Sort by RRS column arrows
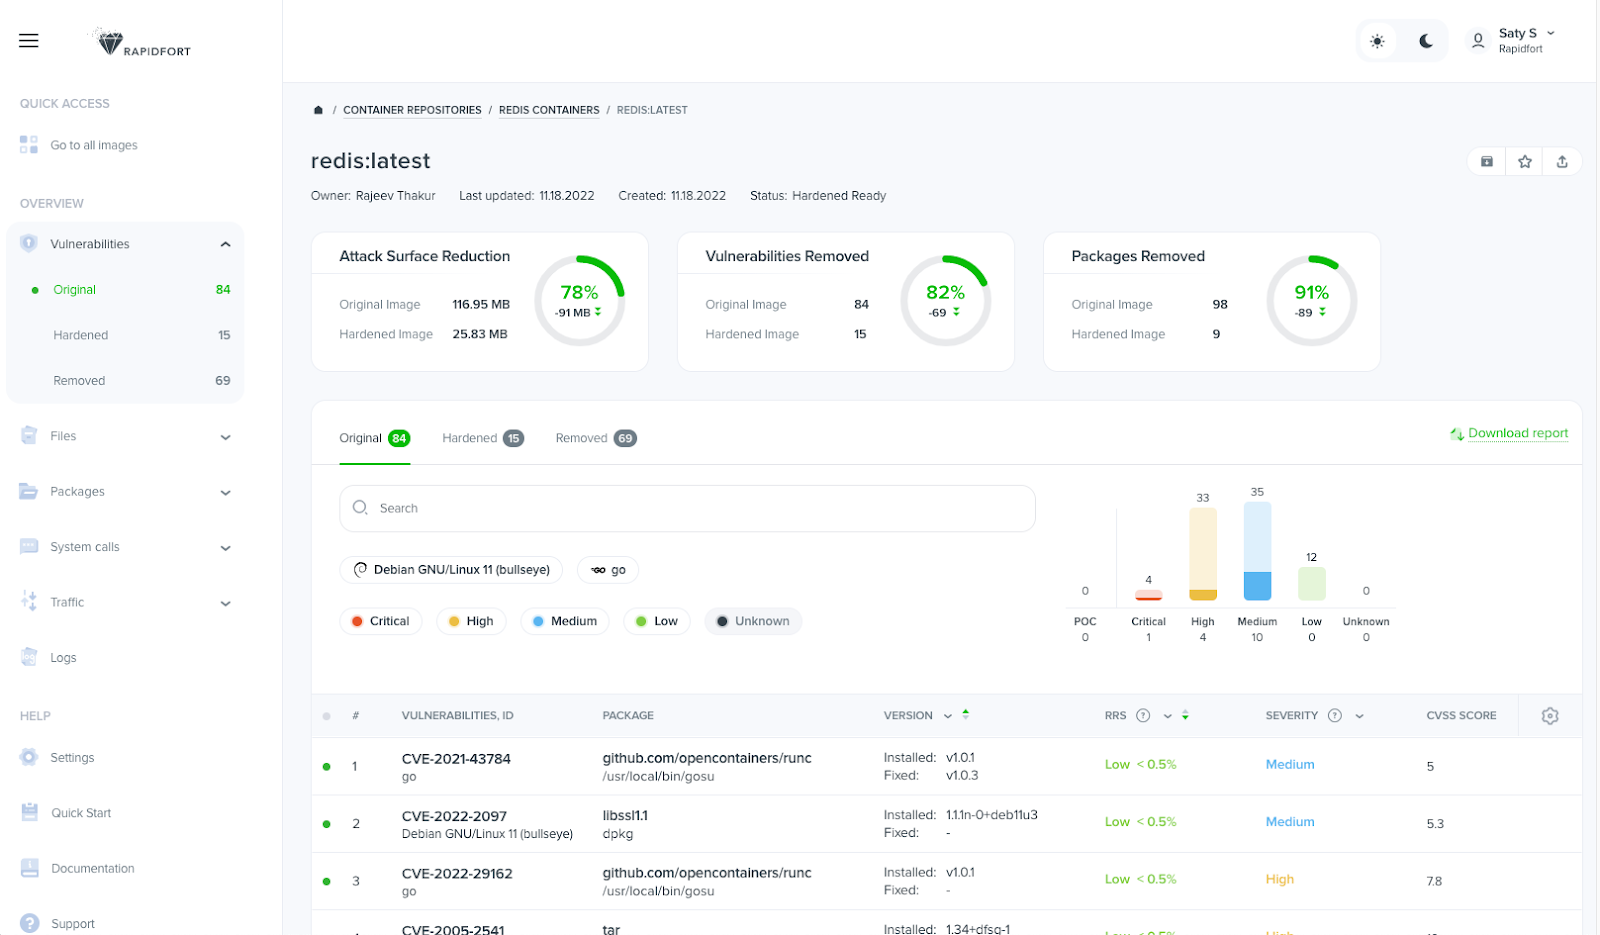Screen dimensions: 1600x935 point(1185,715)
